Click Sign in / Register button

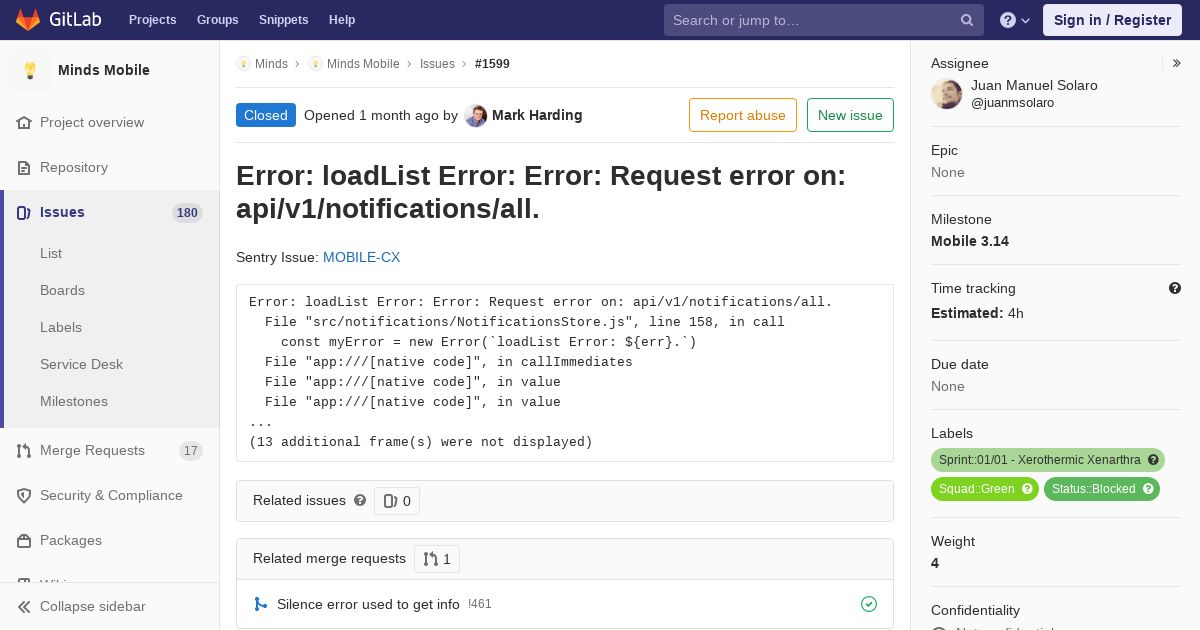tap(1112, 20)
